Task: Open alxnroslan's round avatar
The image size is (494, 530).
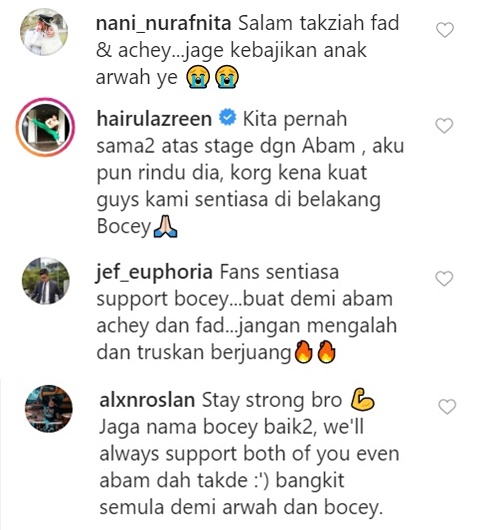Action: coord(49,408)
